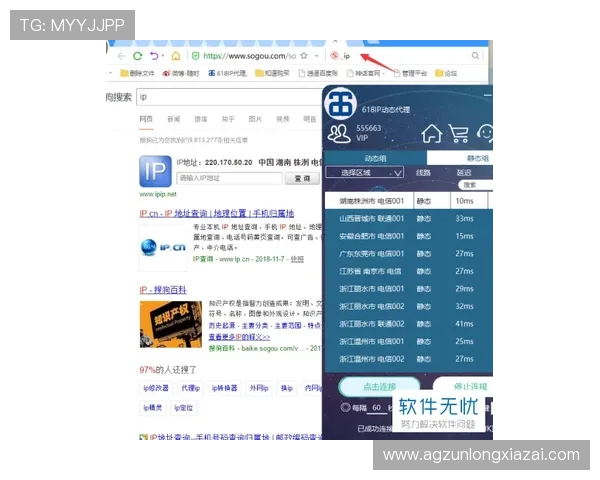Open the www.ipip.net link
Viewport: 600px width, 480px height.
(158, 194)
